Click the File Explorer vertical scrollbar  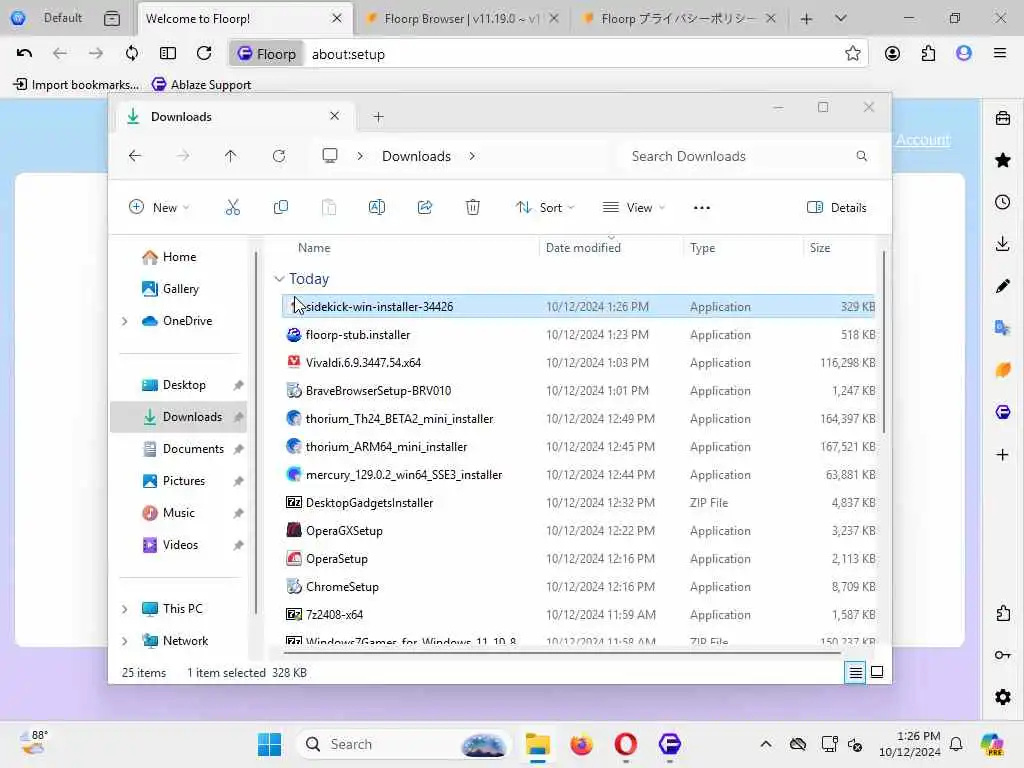click(884, 342)
